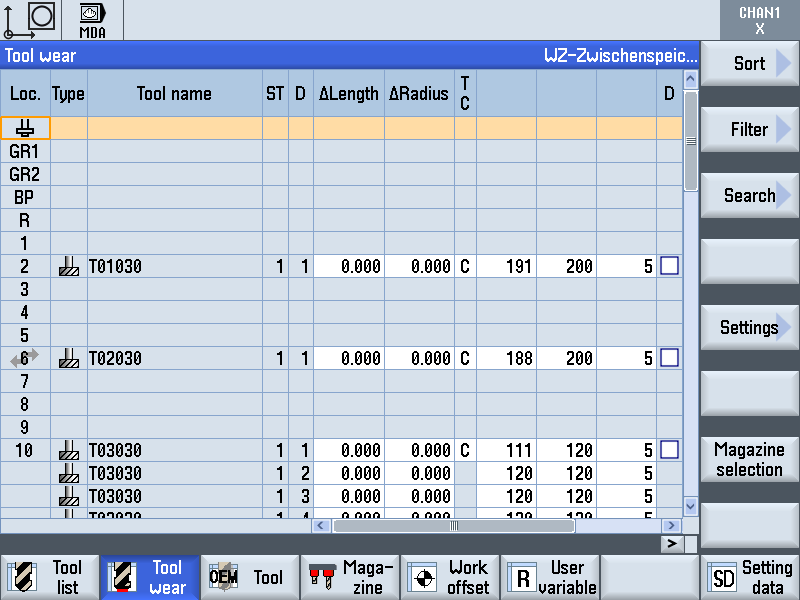Tick the D checkbox for T01030
800x600 pixels.
670,266
